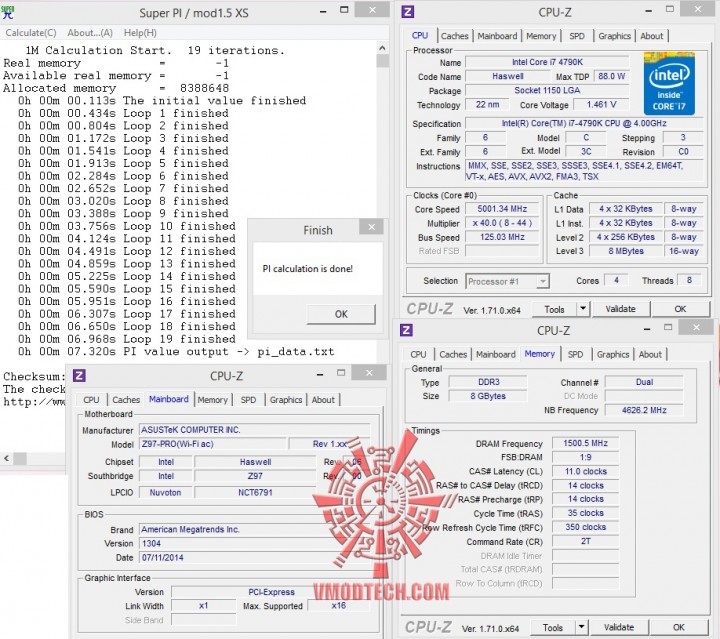This screenshot has width=720, height=639.
Task: Select Caches tab in Memory CPU-Z window
Action: tap(453, 354)
